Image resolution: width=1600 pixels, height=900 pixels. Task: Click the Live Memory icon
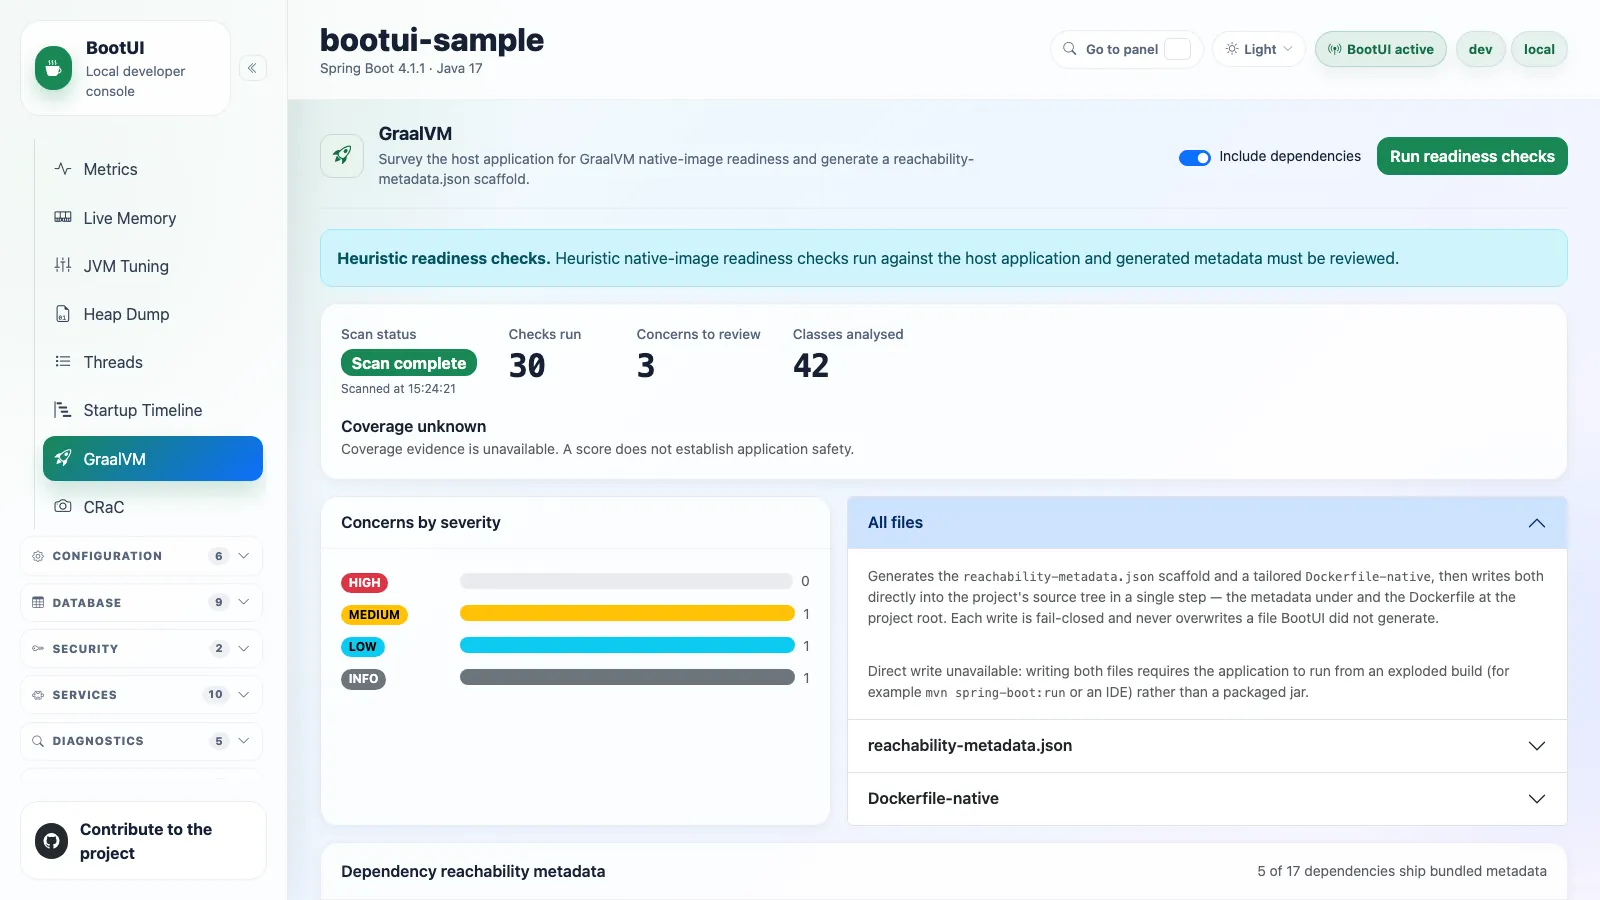coord(63,217)
